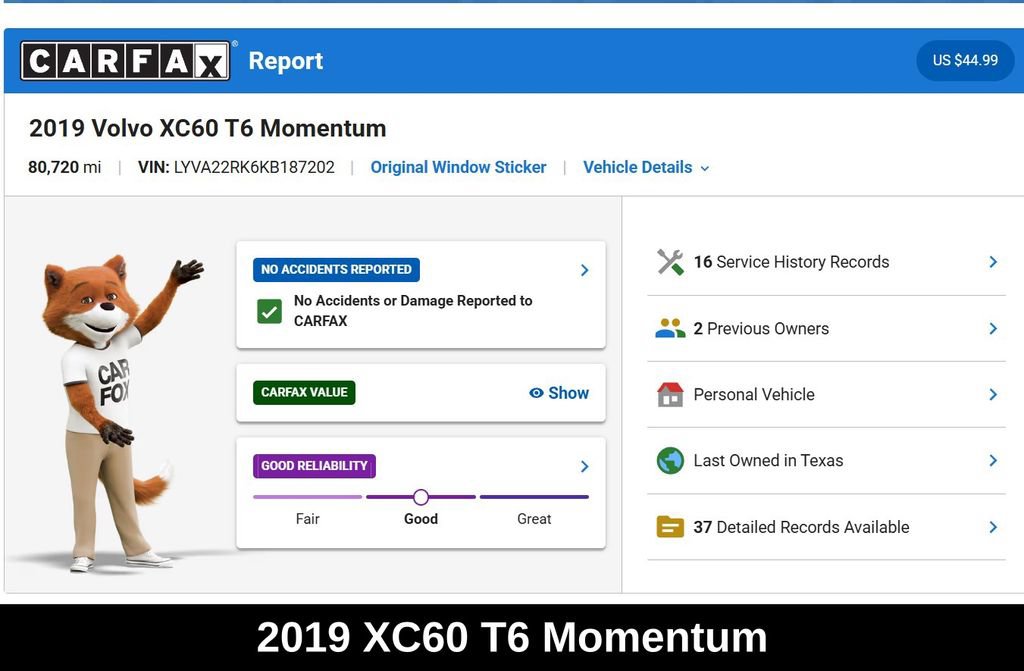This screenshot has width=1024, height=671.
Task: Click the eye icon beside Show
Action: tap(536, 393)
